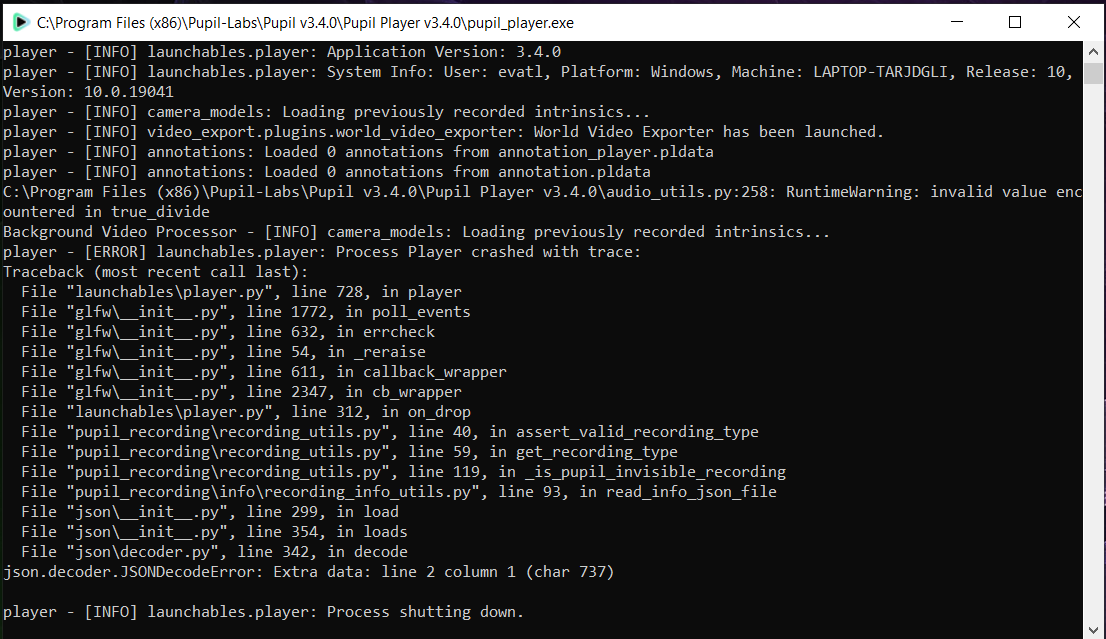
Task: Click the scrollbar down arrow
Action: [1093, 630]
